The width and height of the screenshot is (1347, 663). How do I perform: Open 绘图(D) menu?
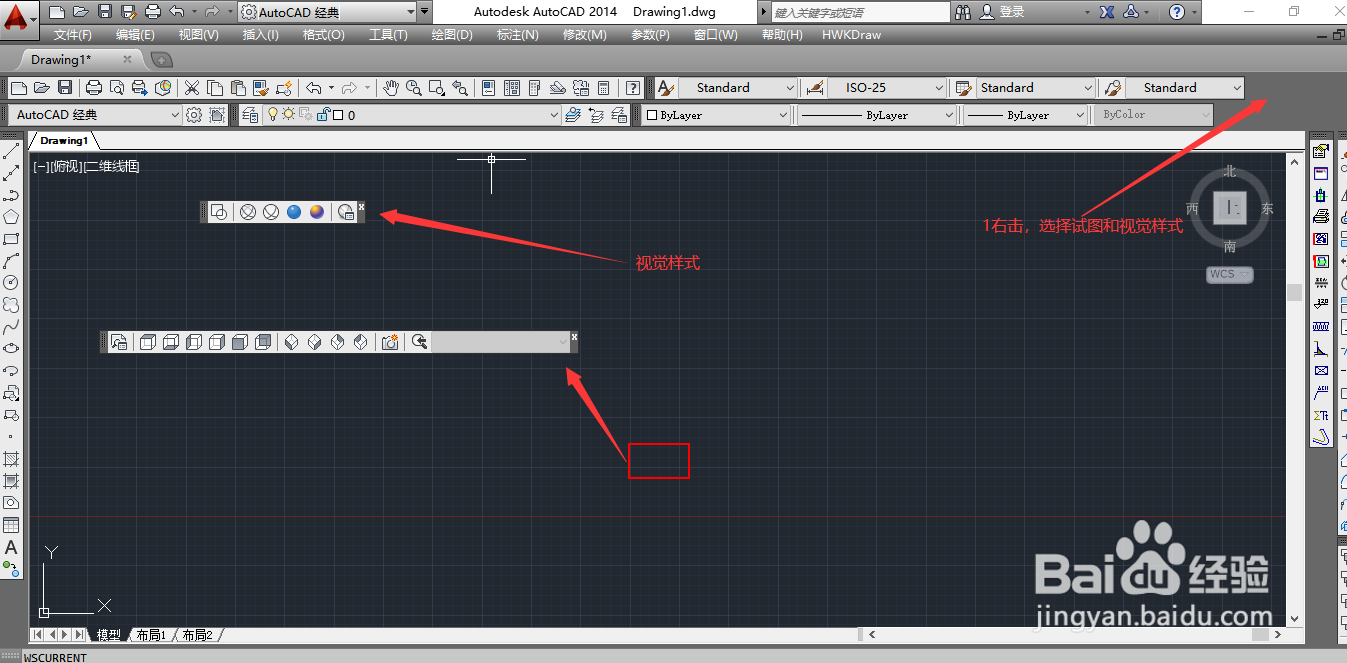coord(452,34)
